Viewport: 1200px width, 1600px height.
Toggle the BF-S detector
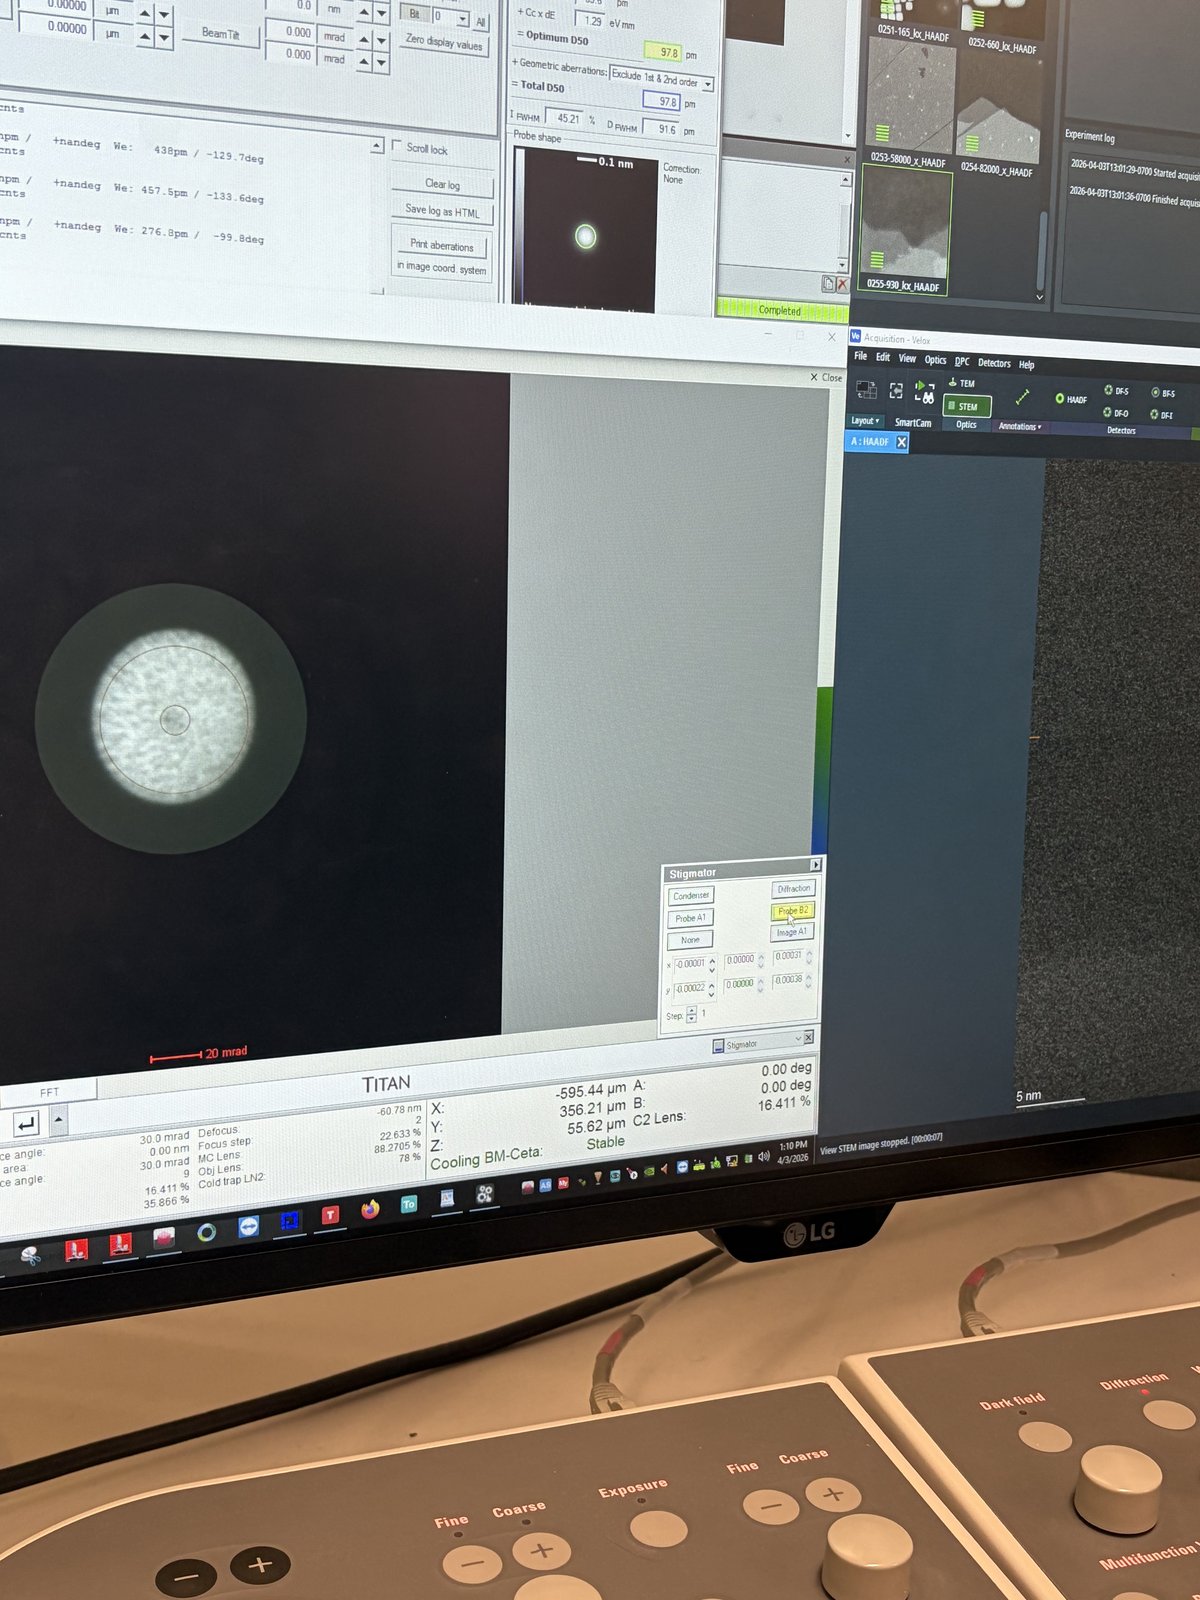tap(1163, 393)
